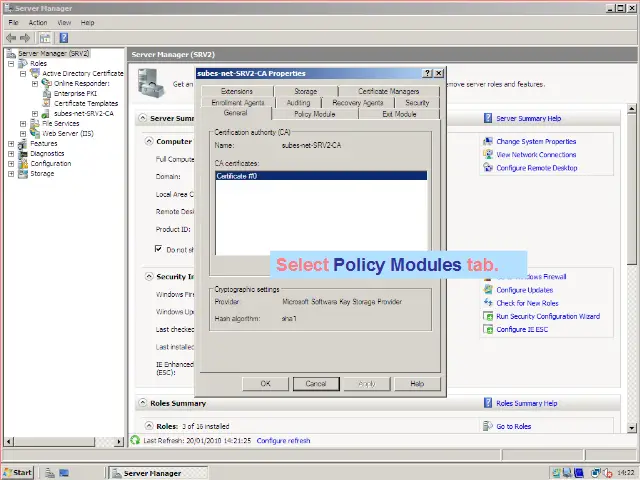Open the Extensions tab
Viewport: 640px width, 480px height.
point(237,91)
